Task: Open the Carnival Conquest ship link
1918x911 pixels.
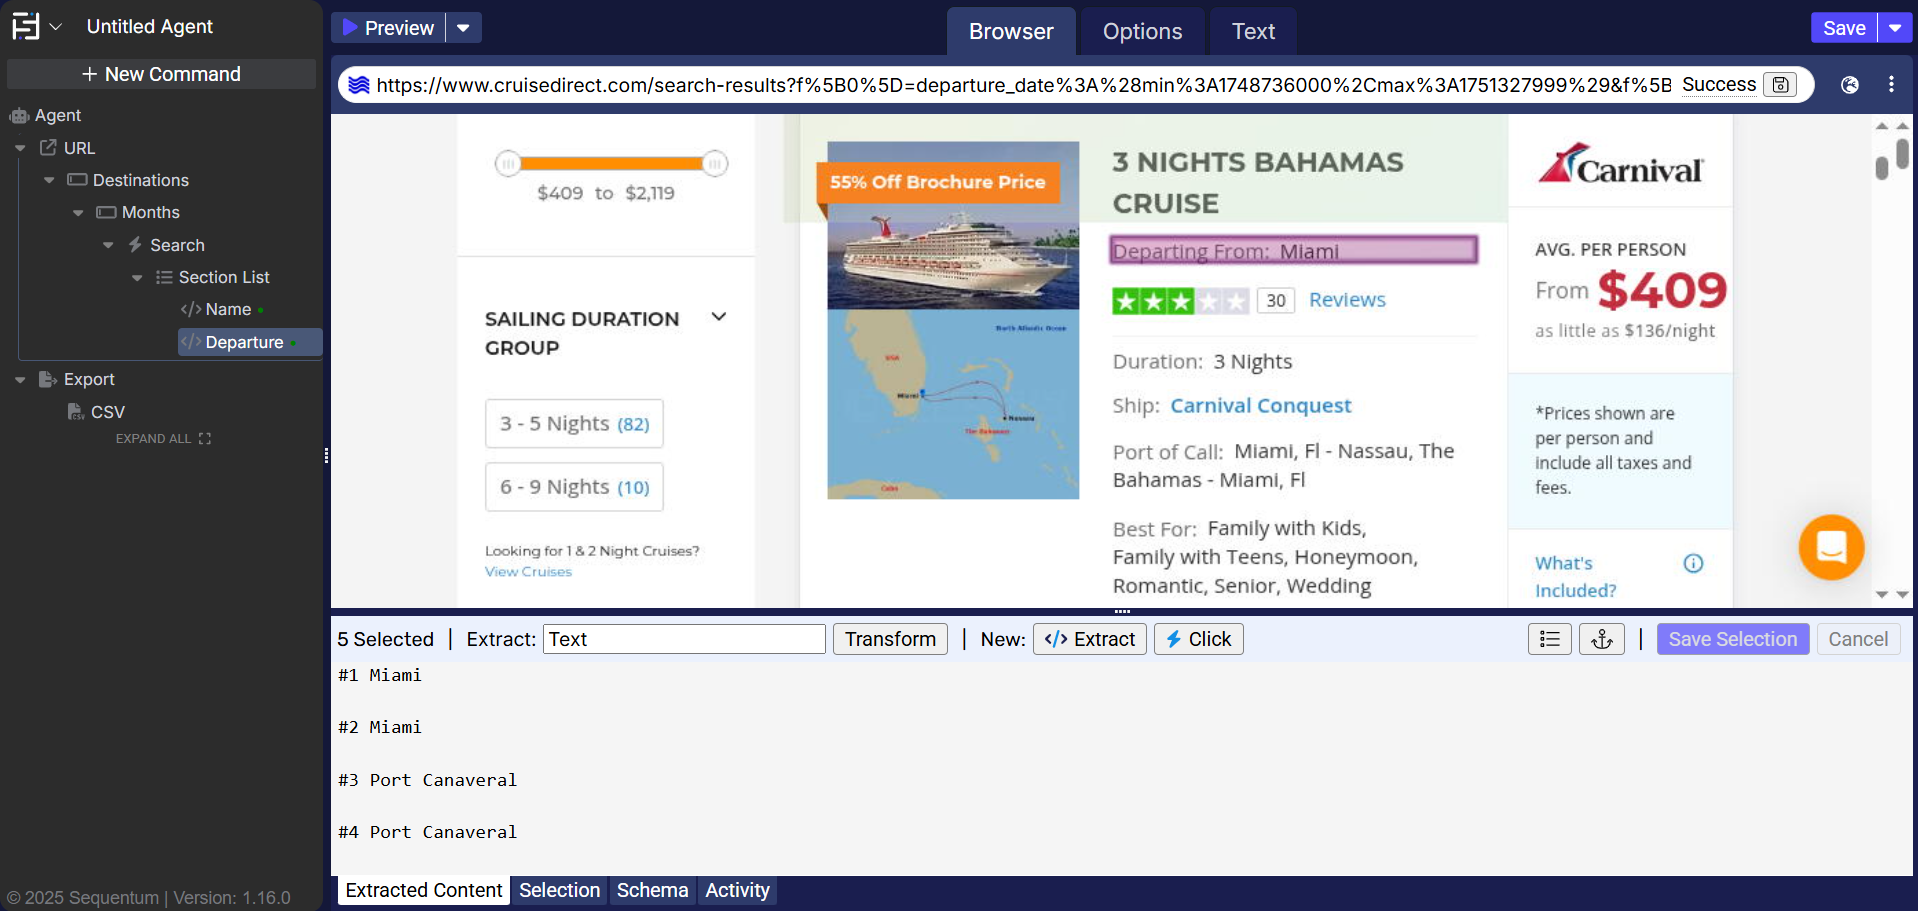Action: pos(1260,406)
